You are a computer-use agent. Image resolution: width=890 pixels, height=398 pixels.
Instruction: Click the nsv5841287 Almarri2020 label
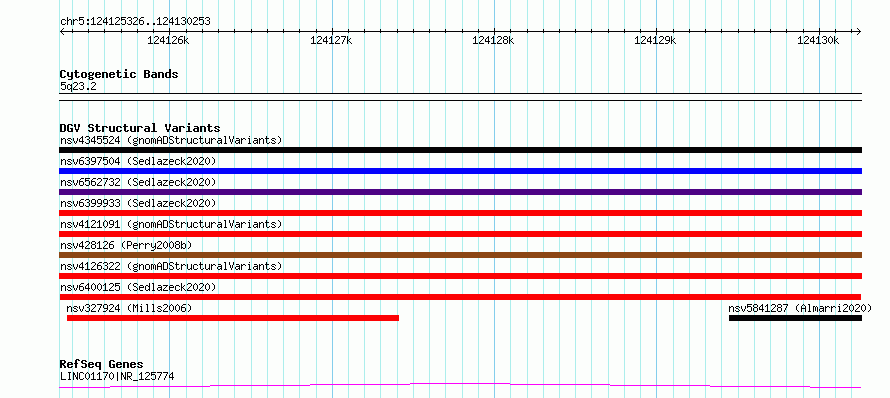[800, 308]
